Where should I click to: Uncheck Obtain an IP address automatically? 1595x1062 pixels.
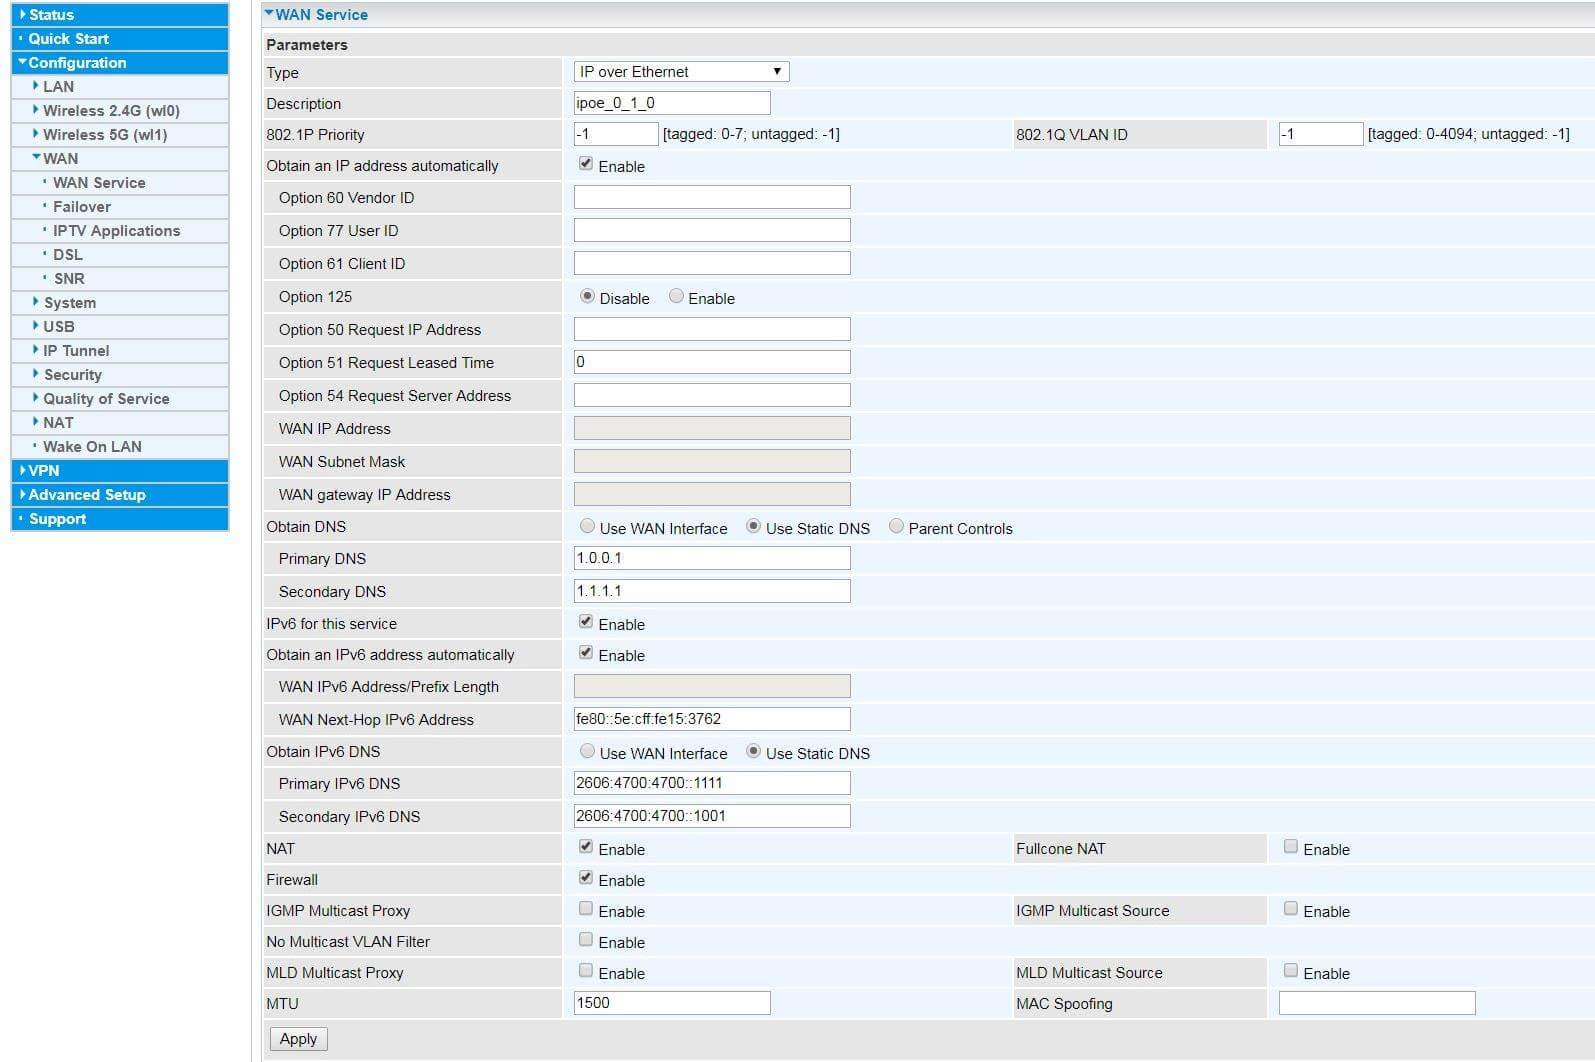click(x=586, y=165)
